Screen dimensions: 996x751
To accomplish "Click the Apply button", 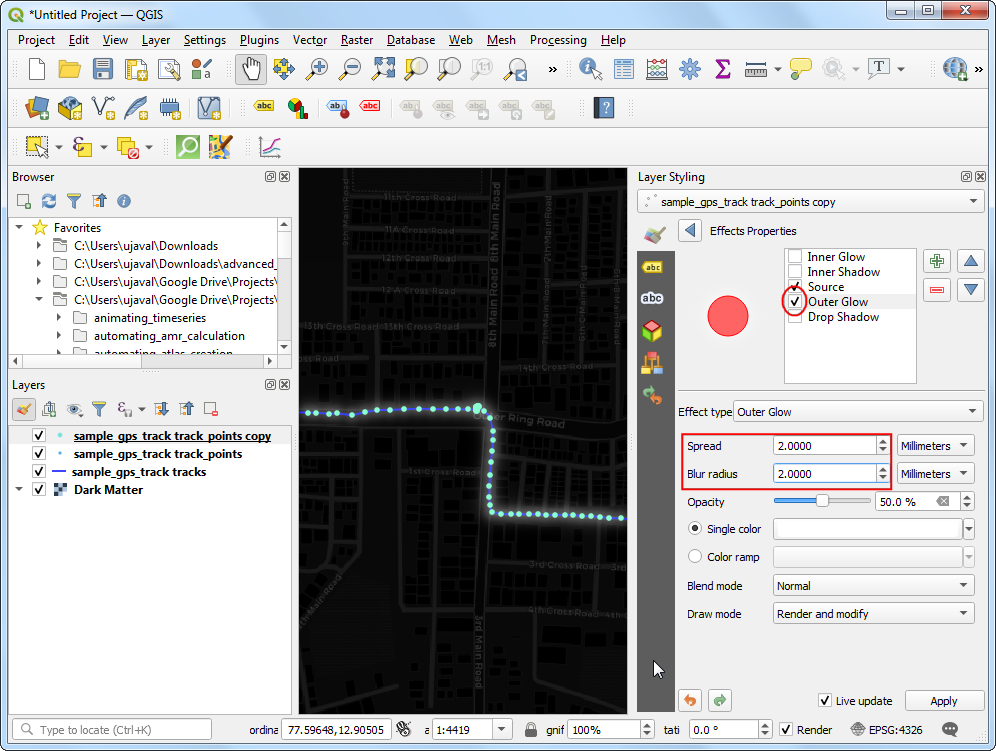I will (x=943, y=701).
